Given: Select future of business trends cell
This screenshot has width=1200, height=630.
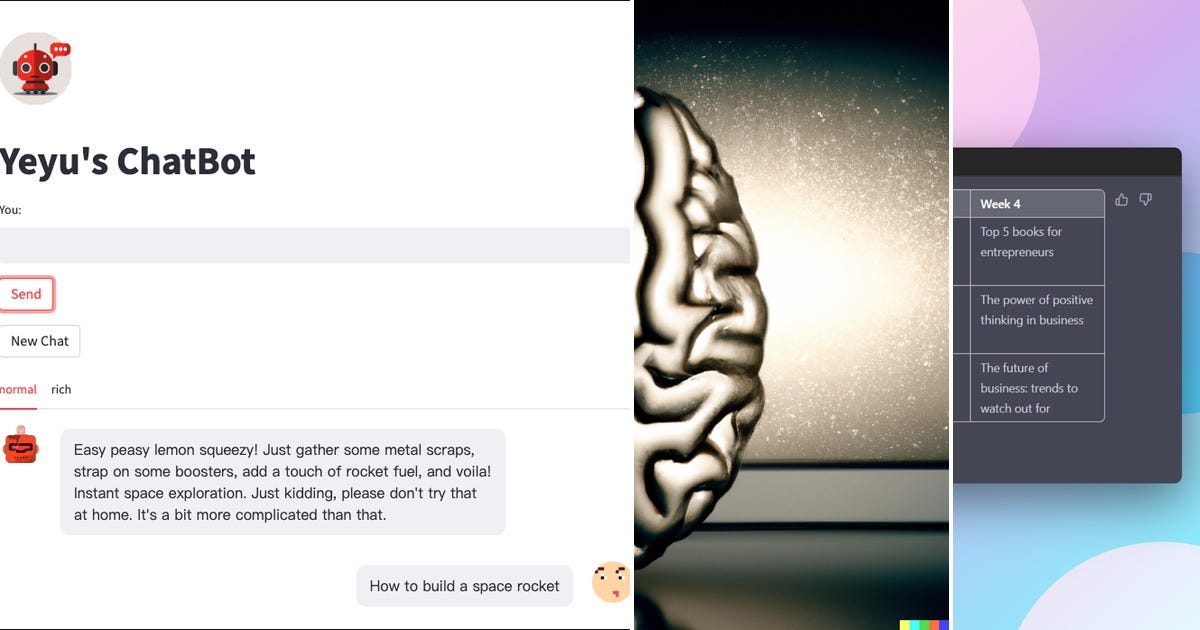Looking at the screenshot, I should pyautogui.click(x=1037, y=387).
